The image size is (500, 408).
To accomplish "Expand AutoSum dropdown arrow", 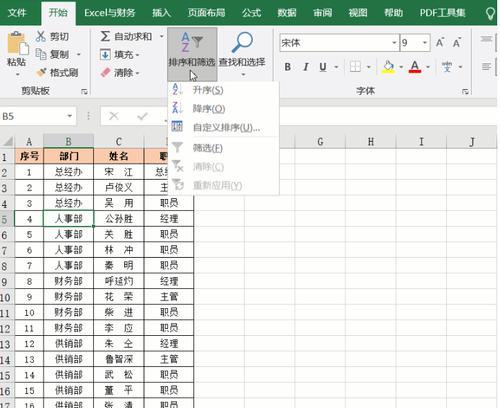I will coord(162,36).
